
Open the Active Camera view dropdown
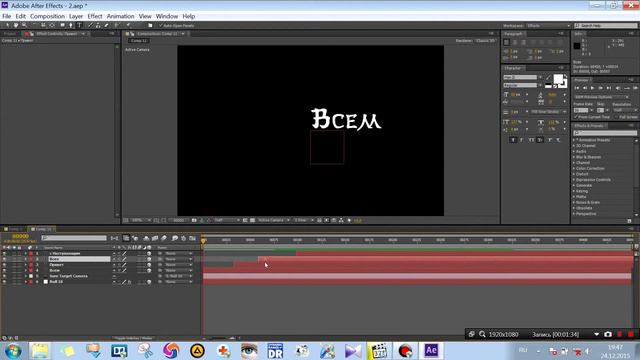pos(273,220)
